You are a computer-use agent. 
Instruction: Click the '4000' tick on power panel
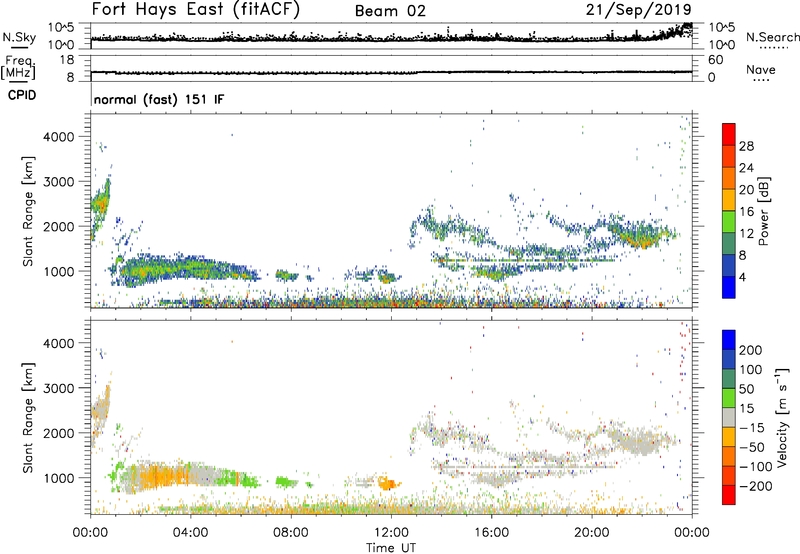tap(59, 137)
